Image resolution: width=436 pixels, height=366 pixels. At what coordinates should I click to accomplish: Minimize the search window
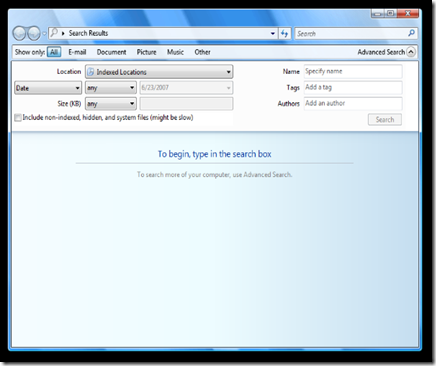click(x=377, y=13)
